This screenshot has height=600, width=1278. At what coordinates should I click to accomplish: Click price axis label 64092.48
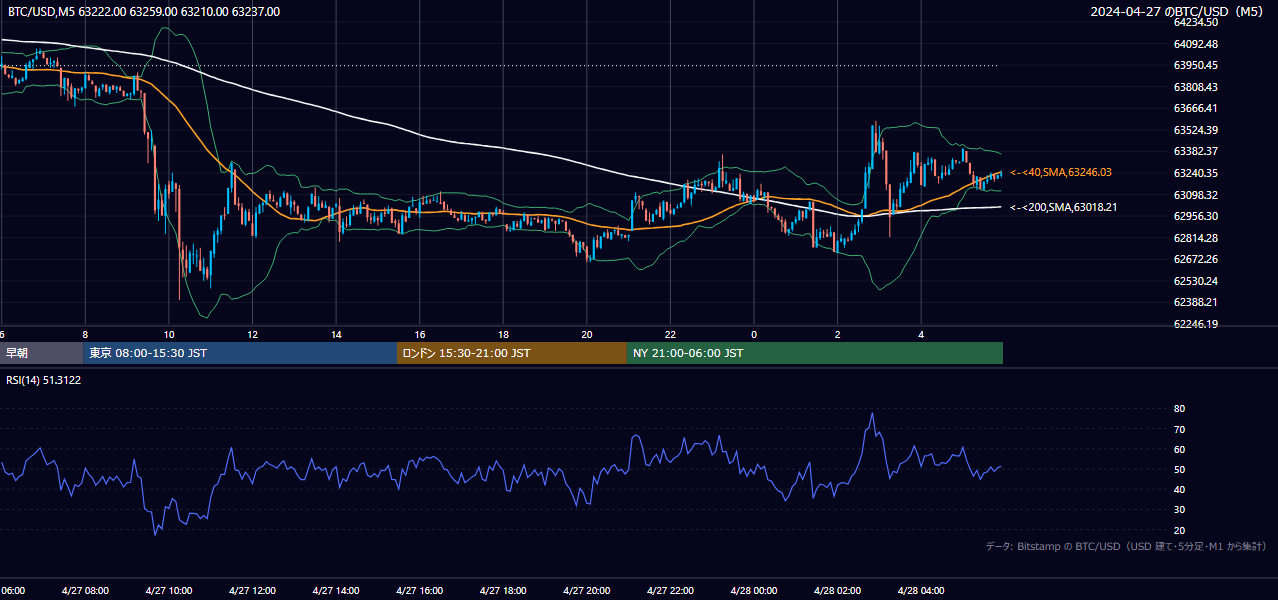click(1196, 44)
